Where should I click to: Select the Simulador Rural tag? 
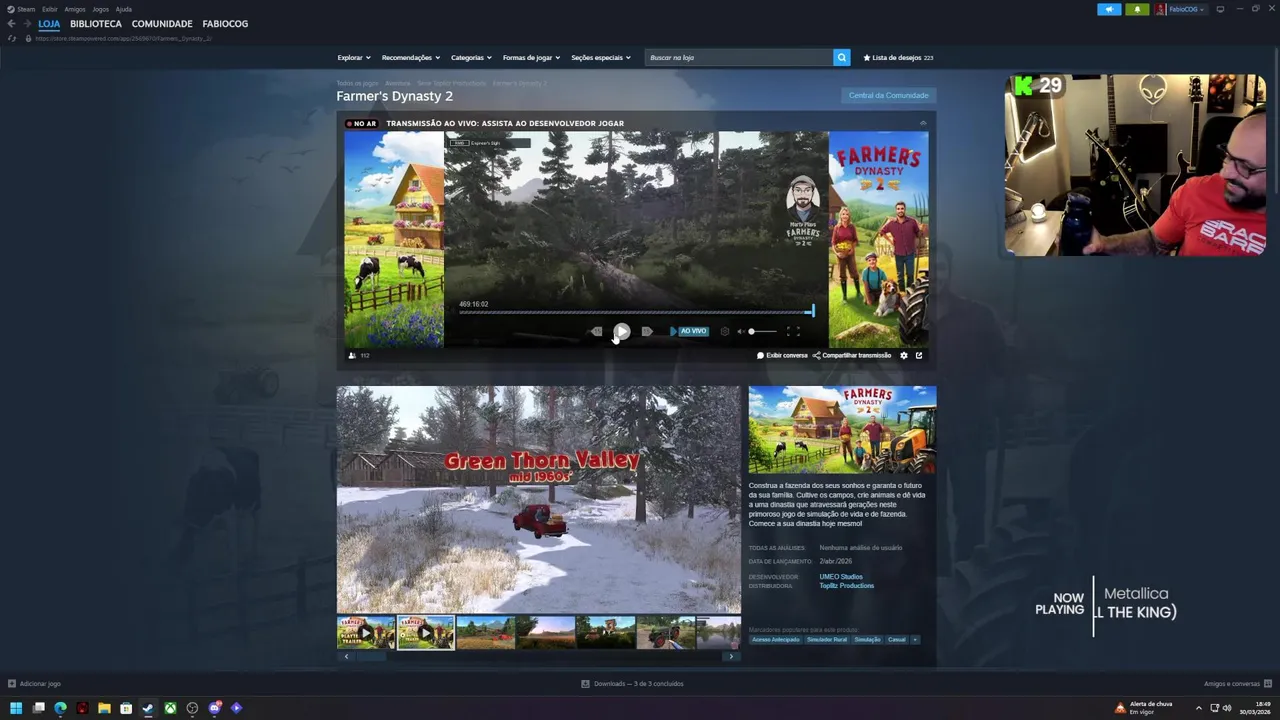coord(827,640)
